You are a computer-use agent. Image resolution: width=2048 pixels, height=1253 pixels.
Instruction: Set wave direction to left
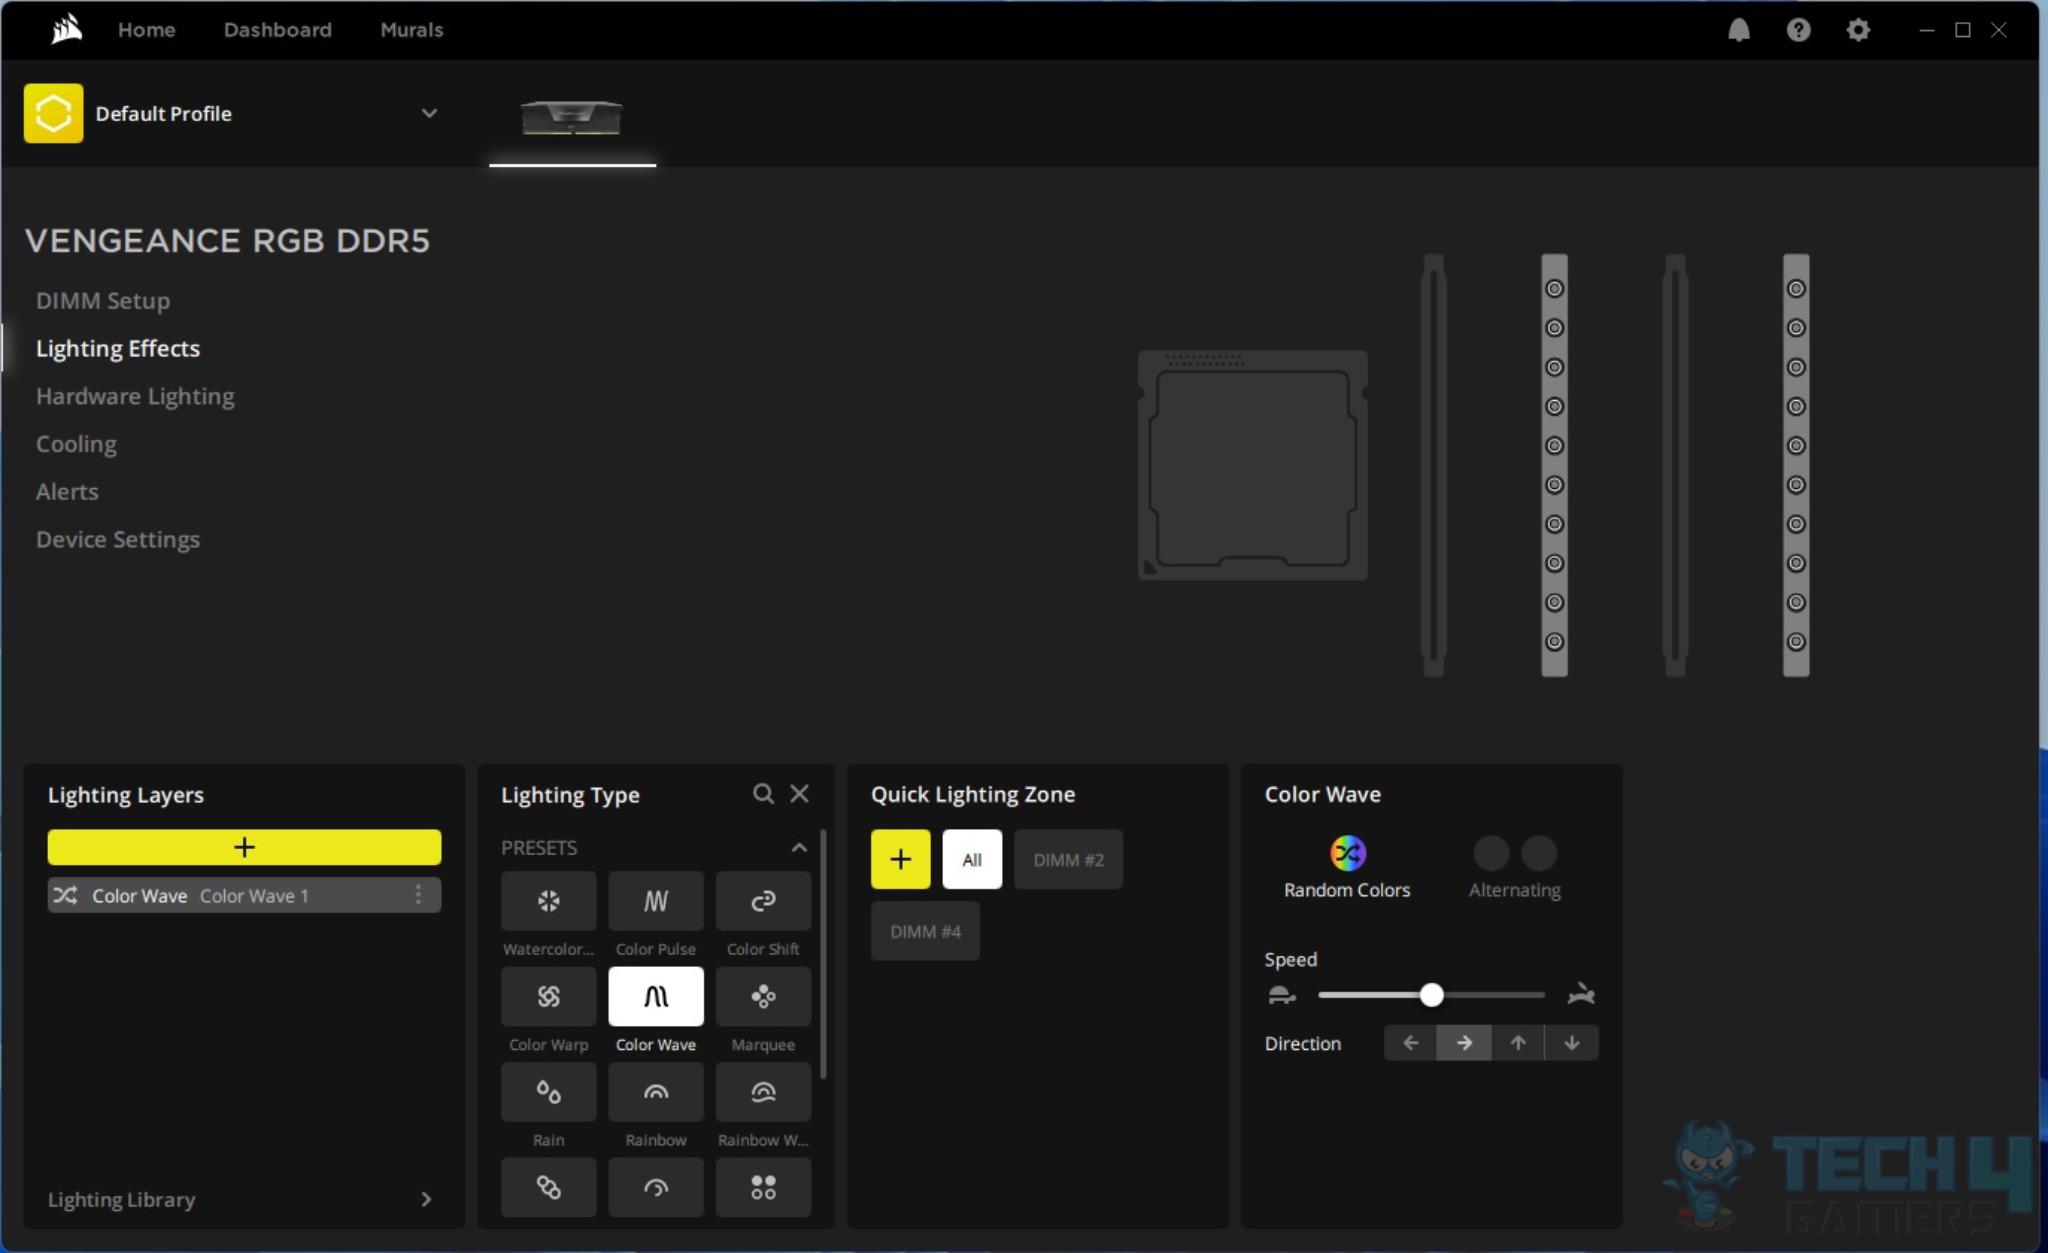[x=1410, y=1043]
